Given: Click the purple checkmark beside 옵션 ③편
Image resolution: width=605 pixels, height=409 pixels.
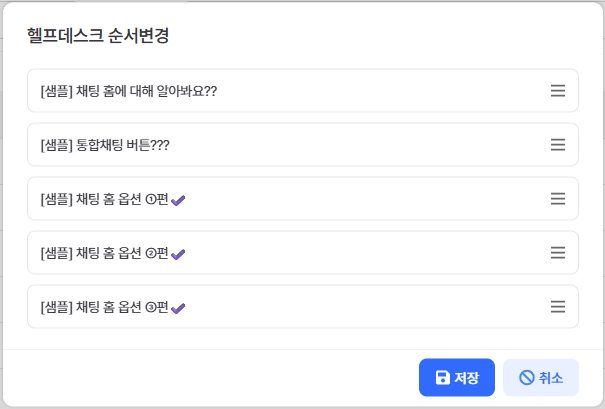Looking at the screenshot, I should (178, 308).
